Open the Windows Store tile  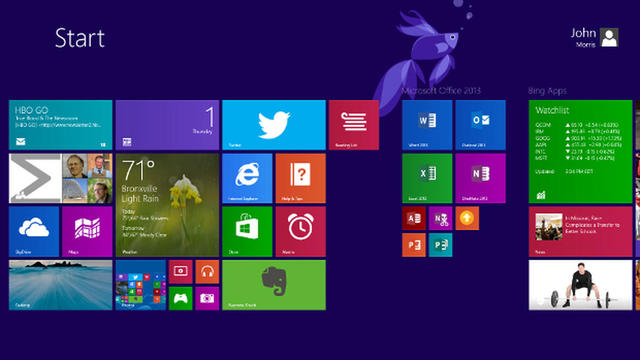247,231
